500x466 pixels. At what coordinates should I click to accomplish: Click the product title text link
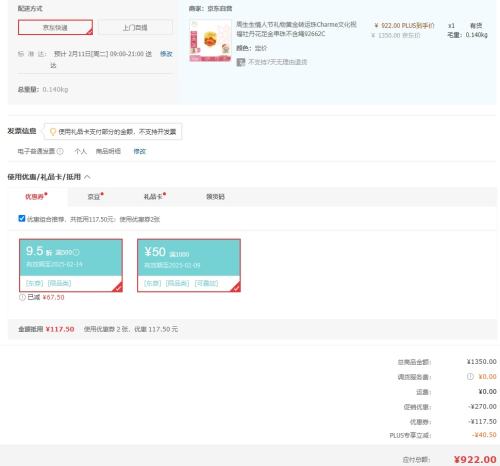tap(296, 29)
